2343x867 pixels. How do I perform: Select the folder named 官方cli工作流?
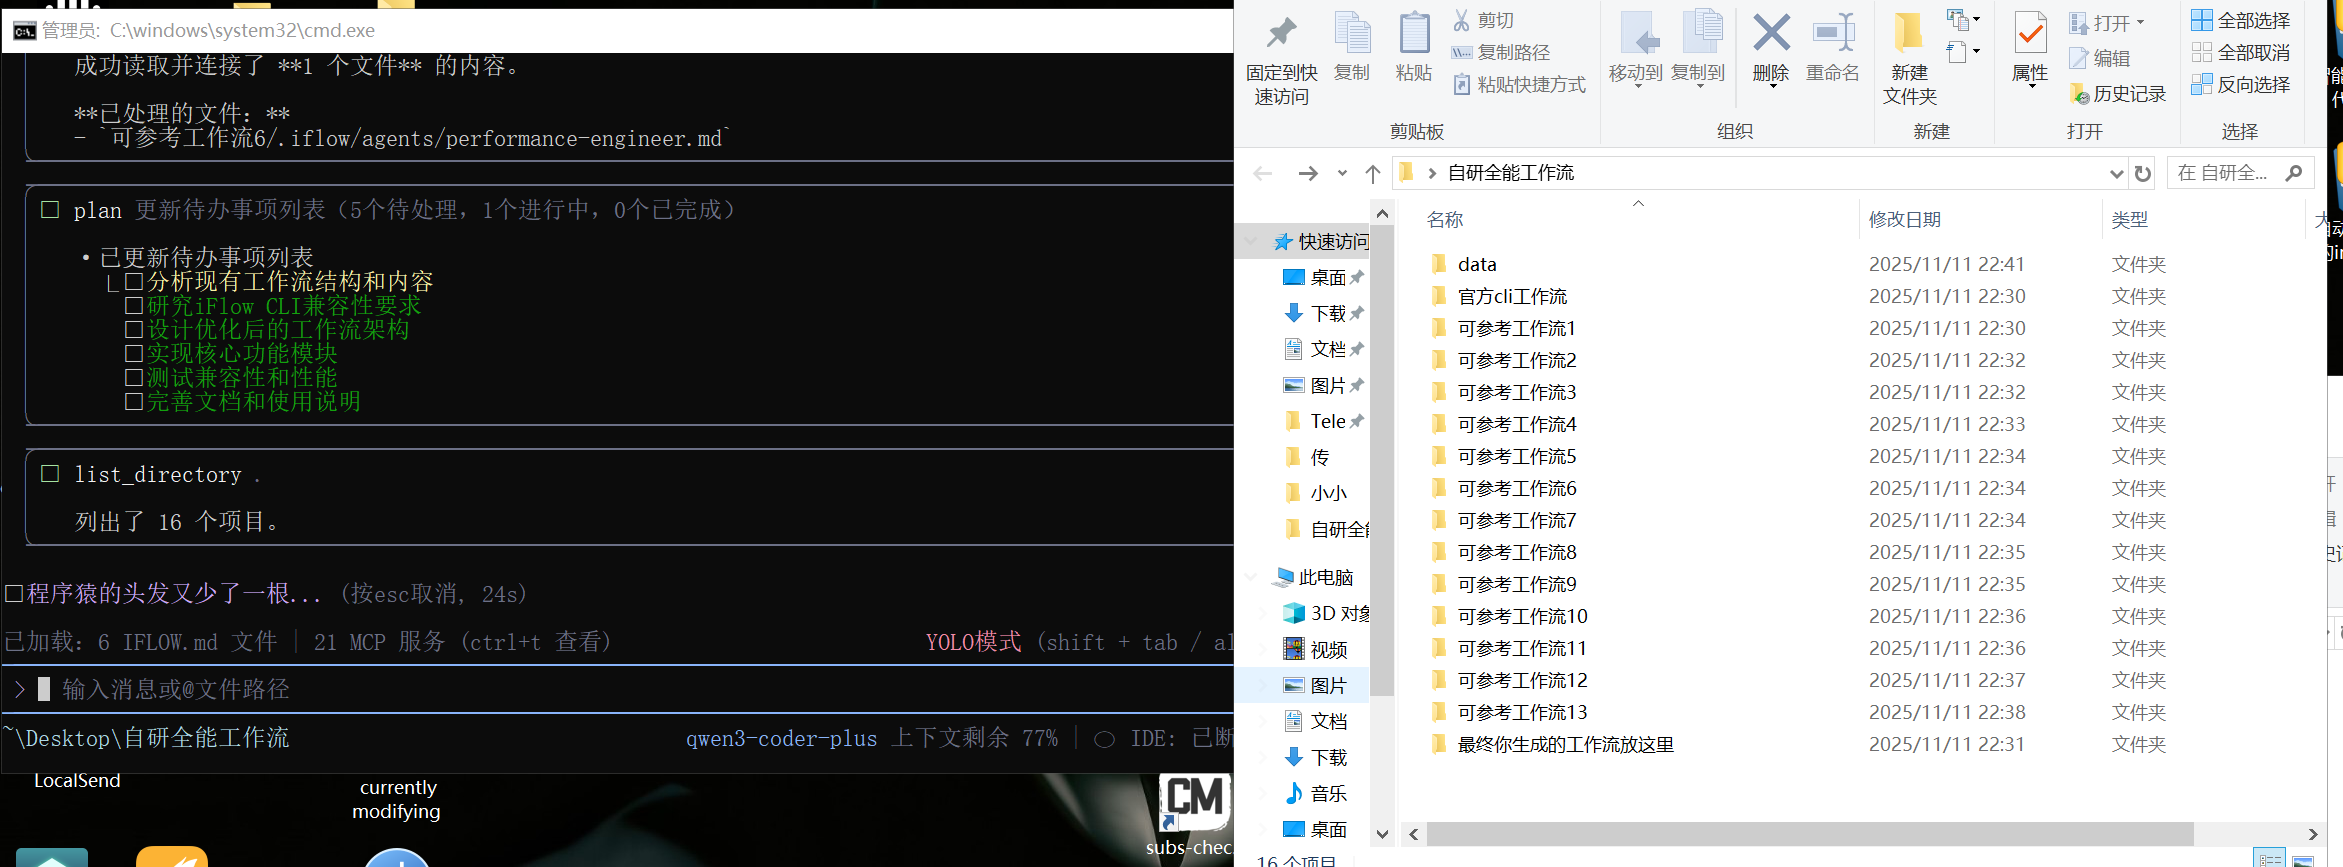[x=1512, y=296]
